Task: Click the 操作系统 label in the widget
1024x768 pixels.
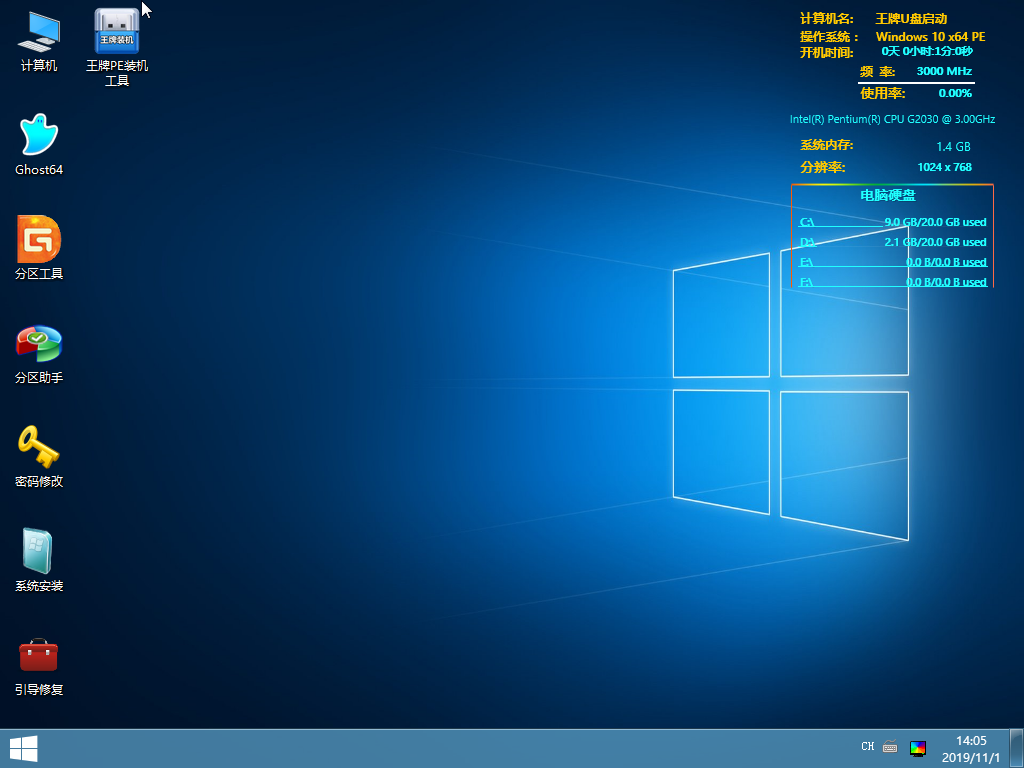Action: pyautogui.click(x=829, y=37)
